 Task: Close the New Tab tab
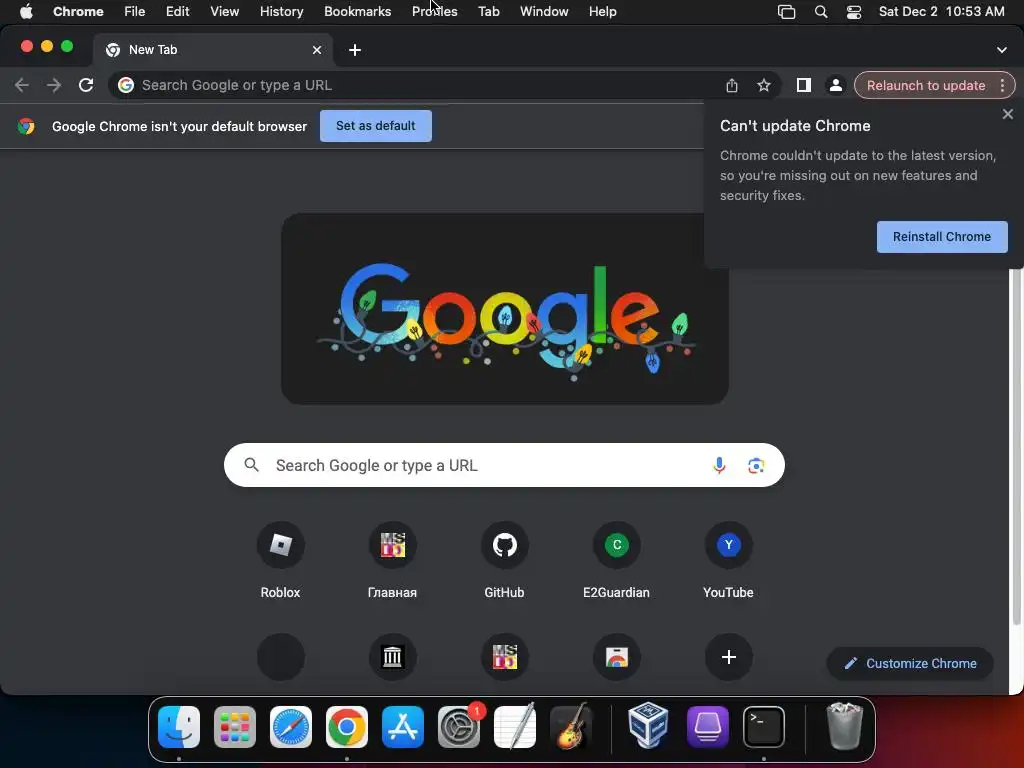tap(317, 50)
